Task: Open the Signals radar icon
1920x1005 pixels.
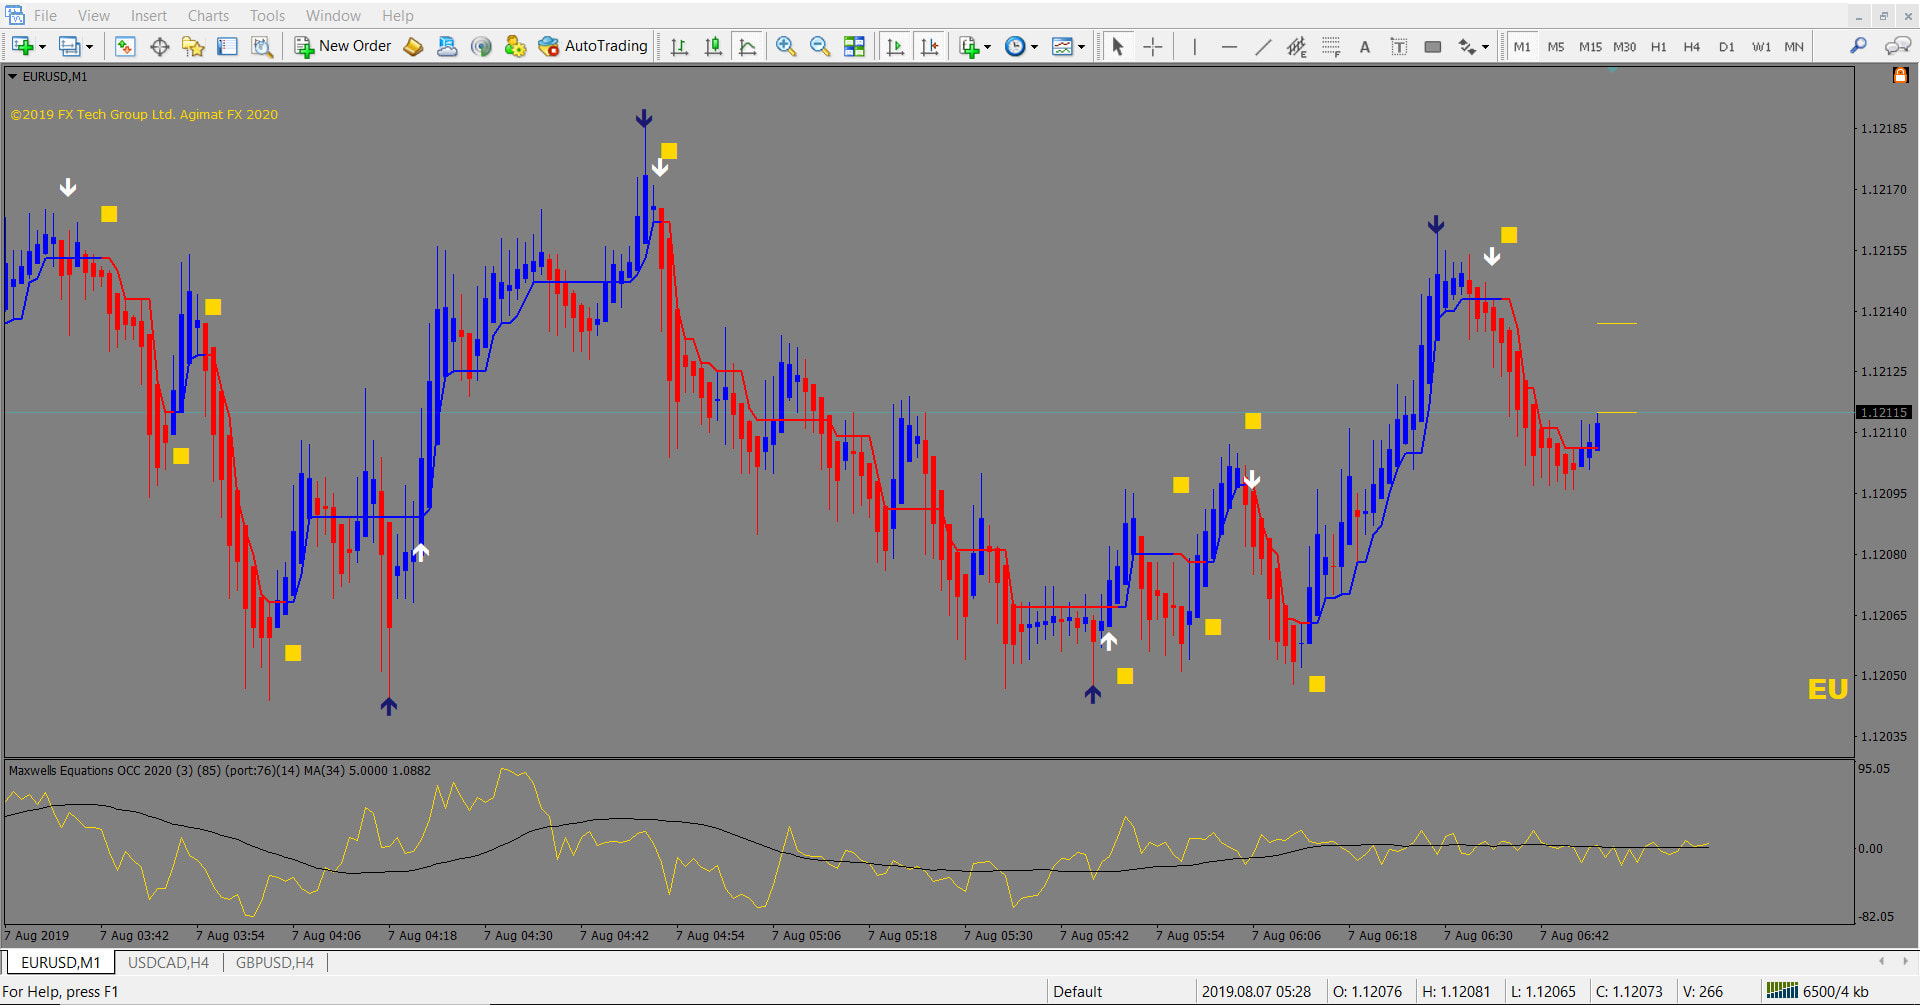Action: (481, 46)
